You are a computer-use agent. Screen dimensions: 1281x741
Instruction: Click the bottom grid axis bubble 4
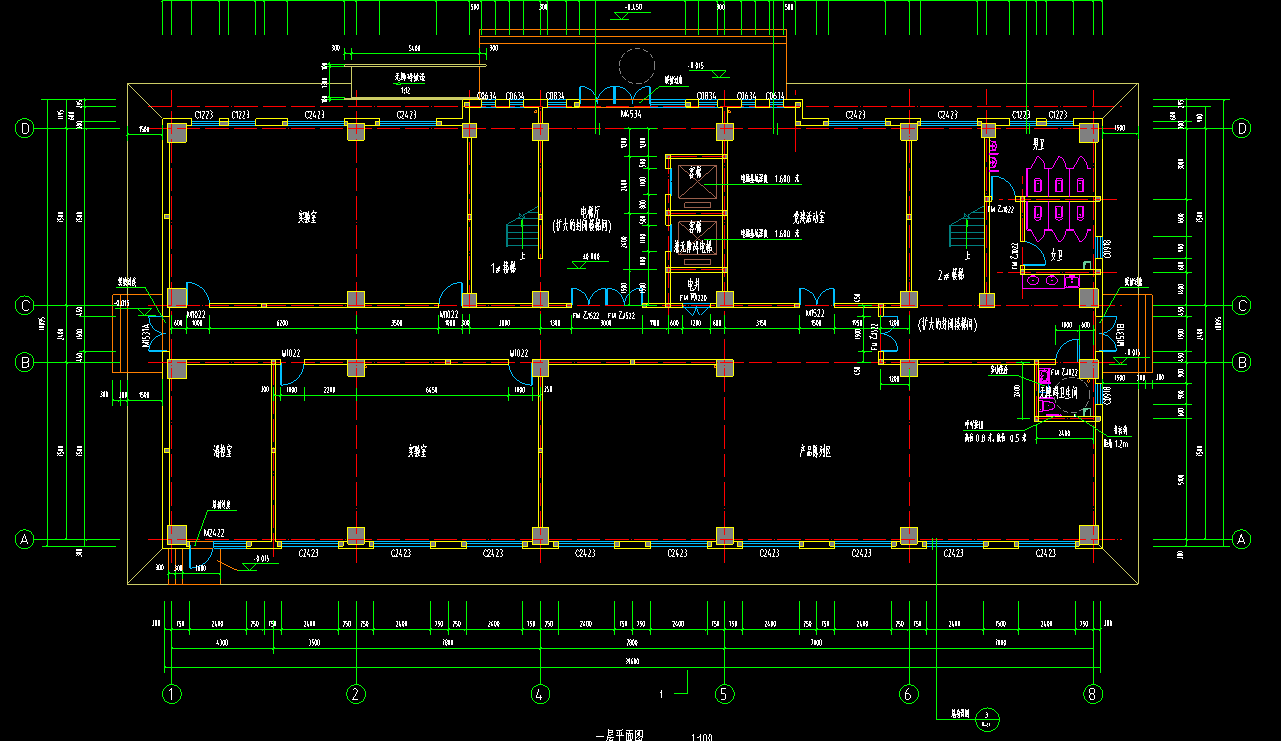pyautogui.click(x=540, y=694)
